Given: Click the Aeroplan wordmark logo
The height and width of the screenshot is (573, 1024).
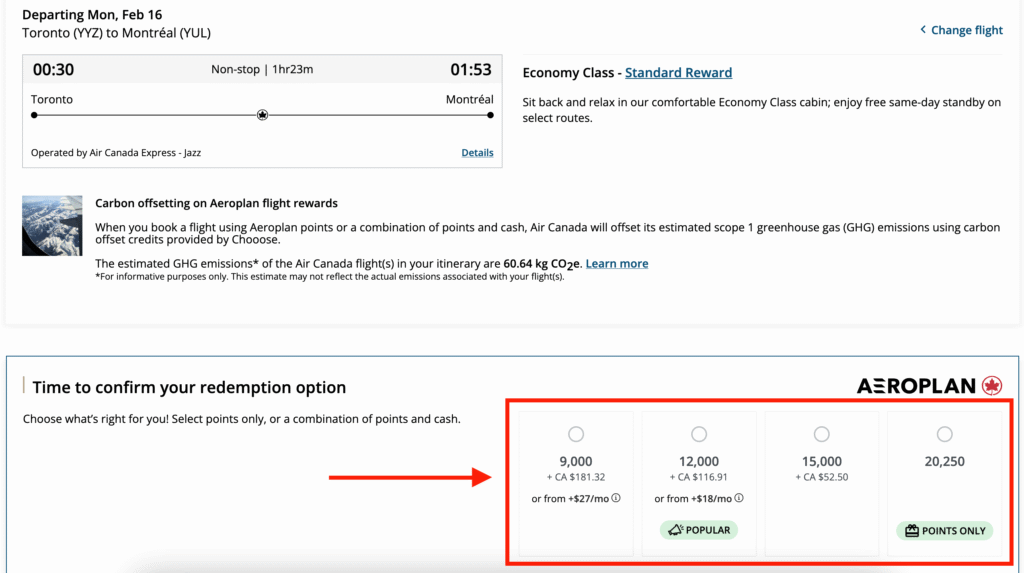Looking at the screenshot, I should [916, 386].
